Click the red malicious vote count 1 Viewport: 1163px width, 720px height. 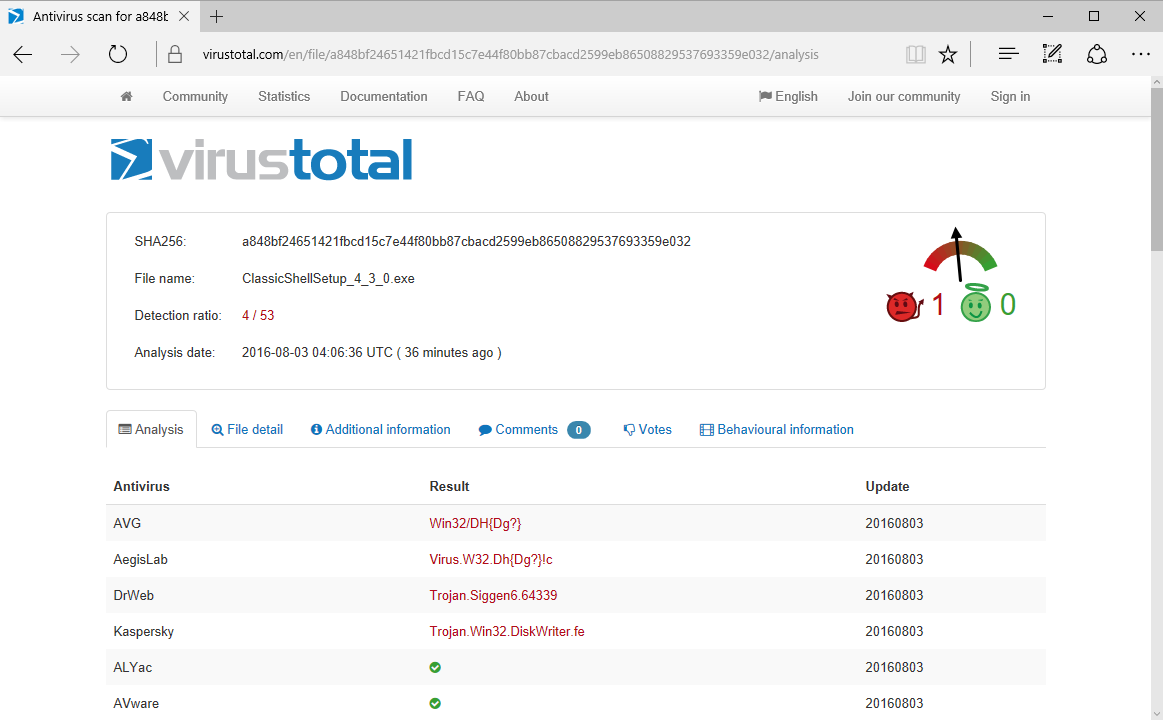pos(938,305)
